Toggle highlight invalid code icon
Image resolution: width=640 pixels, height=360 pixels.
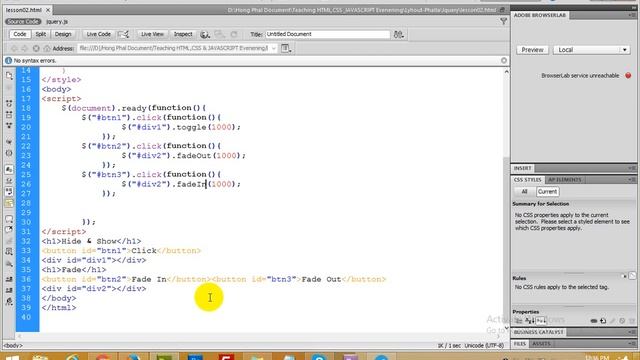coord(9,180)
